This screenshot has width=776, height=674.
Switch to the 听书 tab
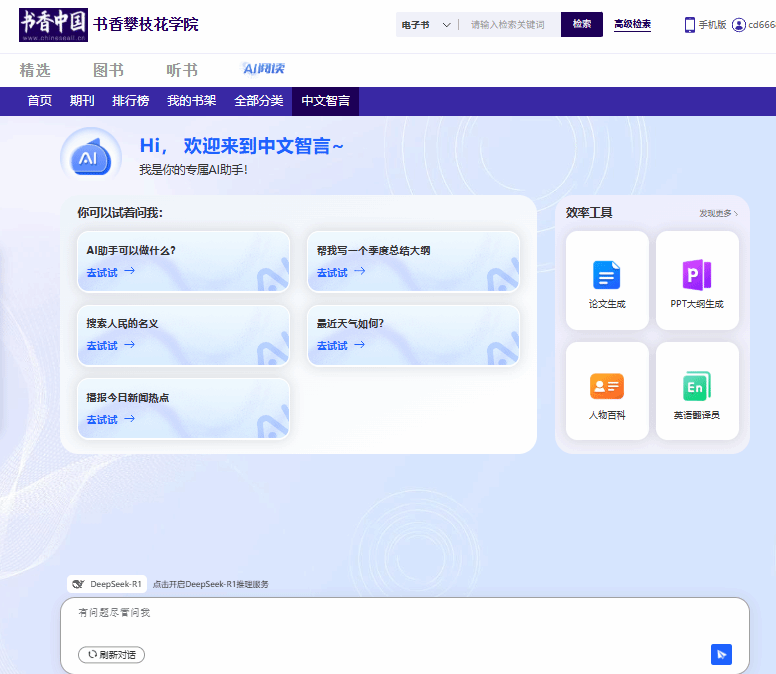click(182, 70)
